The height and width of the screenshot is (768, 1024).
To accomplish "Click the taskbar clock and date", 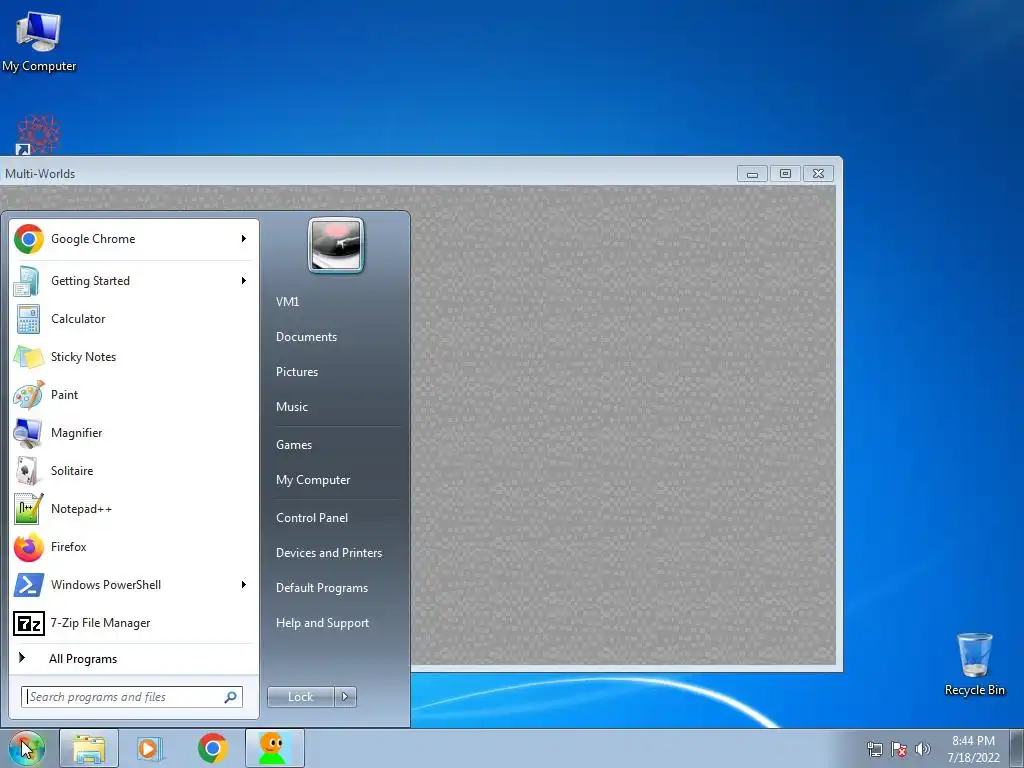I will click(x=973, y=749).
